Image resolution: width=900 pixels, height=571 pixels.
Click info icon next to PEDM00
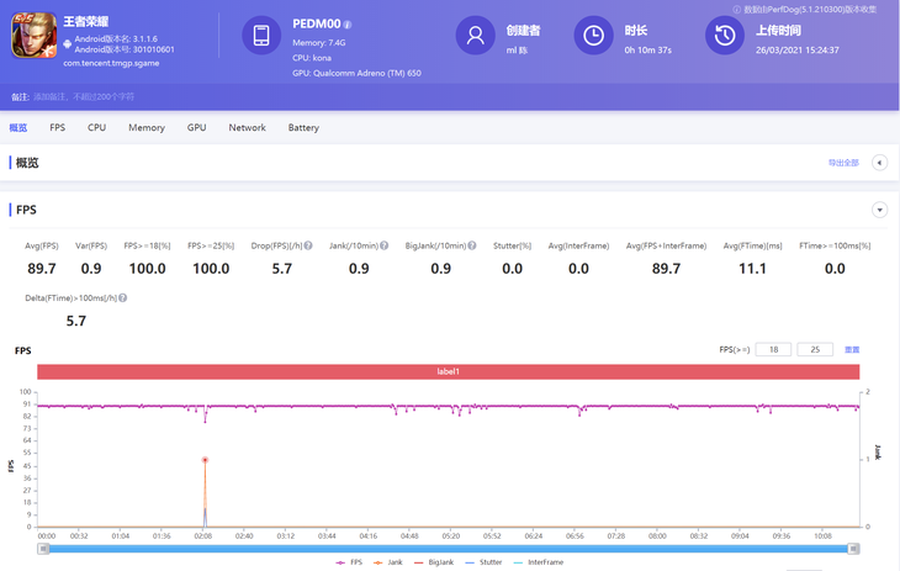tap(347, 24)
